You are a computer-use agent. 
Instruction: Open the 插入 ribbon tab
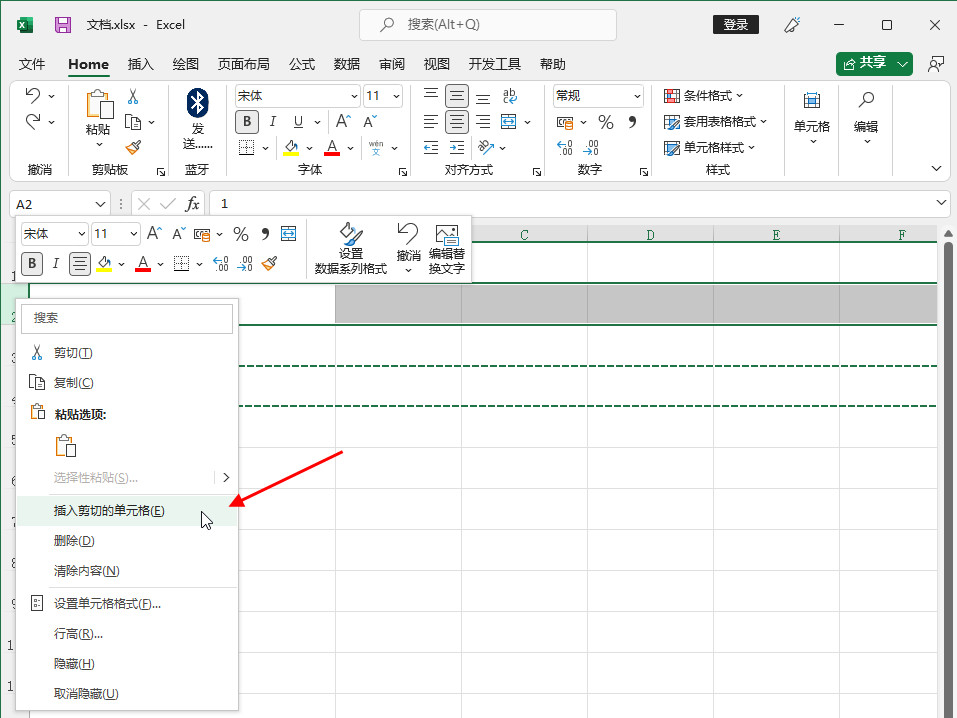[x=140, y=64]
